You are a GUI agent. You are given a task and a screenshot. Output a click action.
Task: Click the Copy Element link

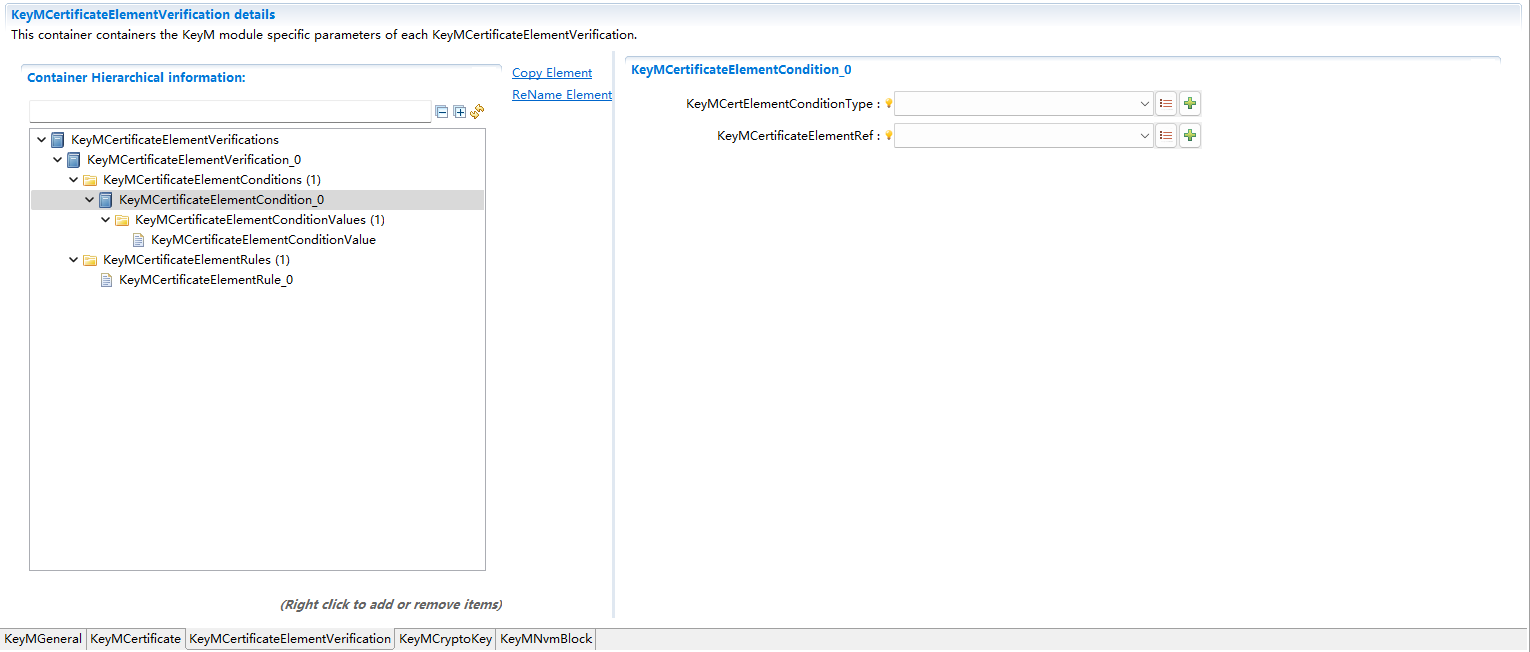551,72
